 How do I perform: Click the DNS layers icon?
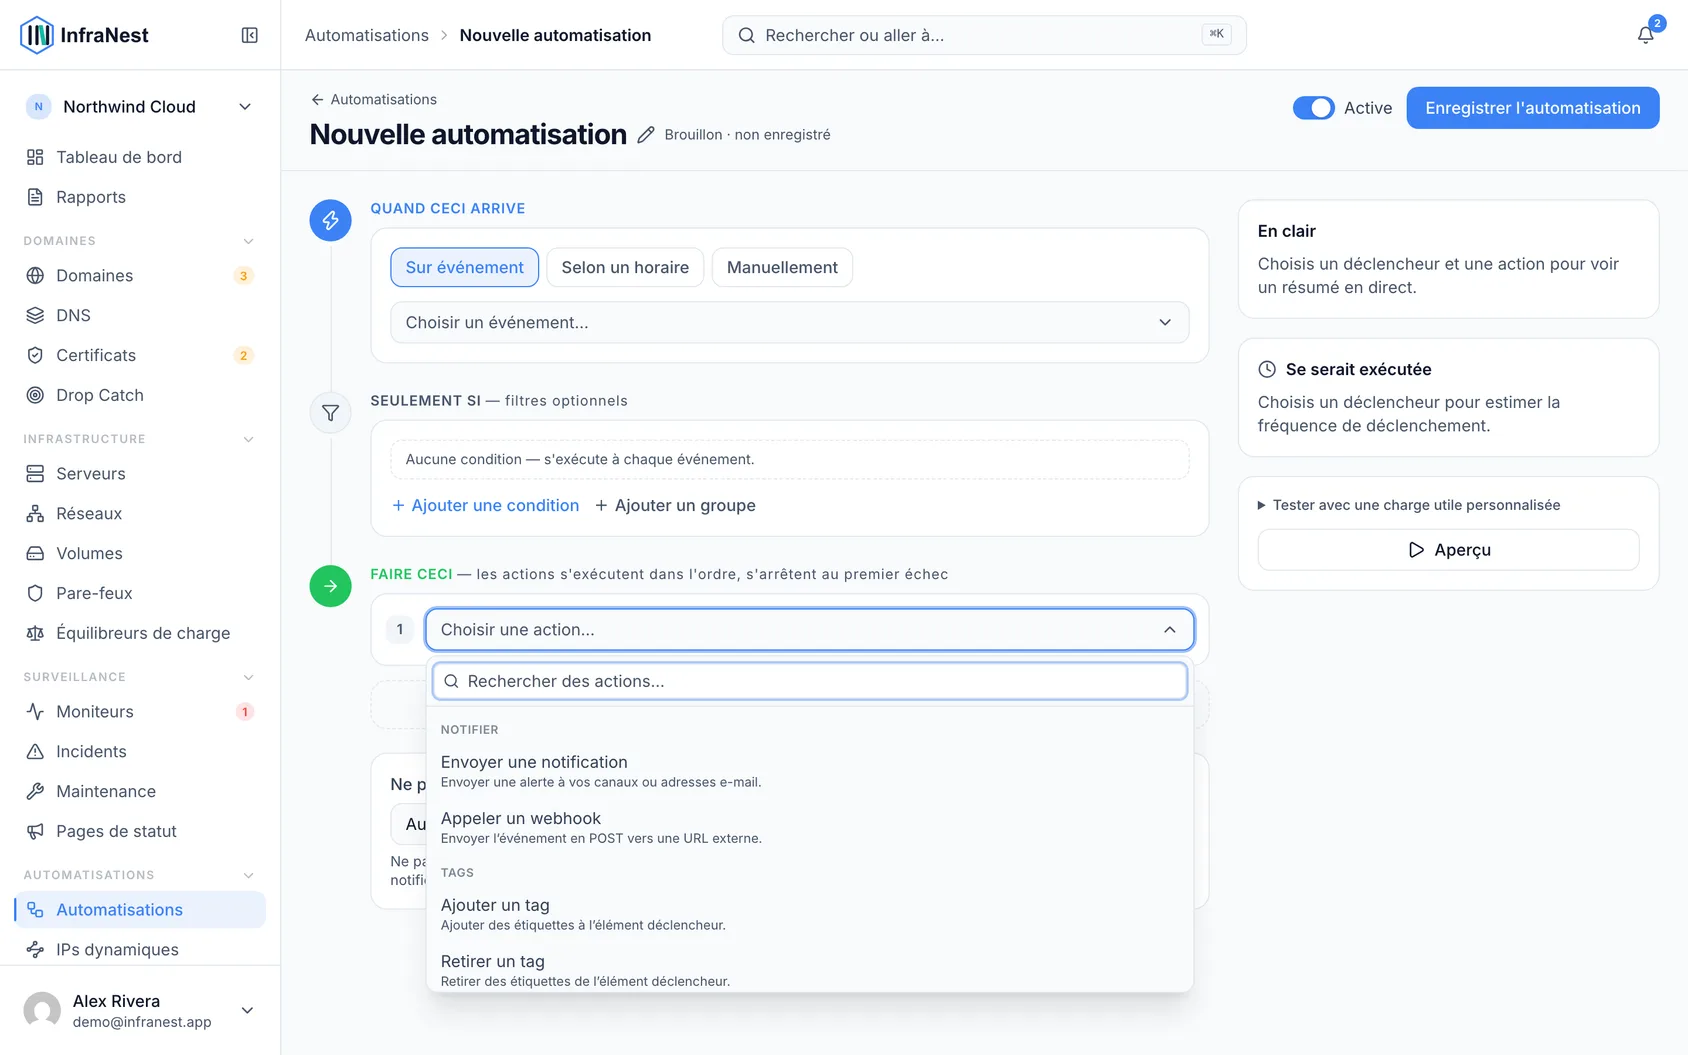[35, 315]
